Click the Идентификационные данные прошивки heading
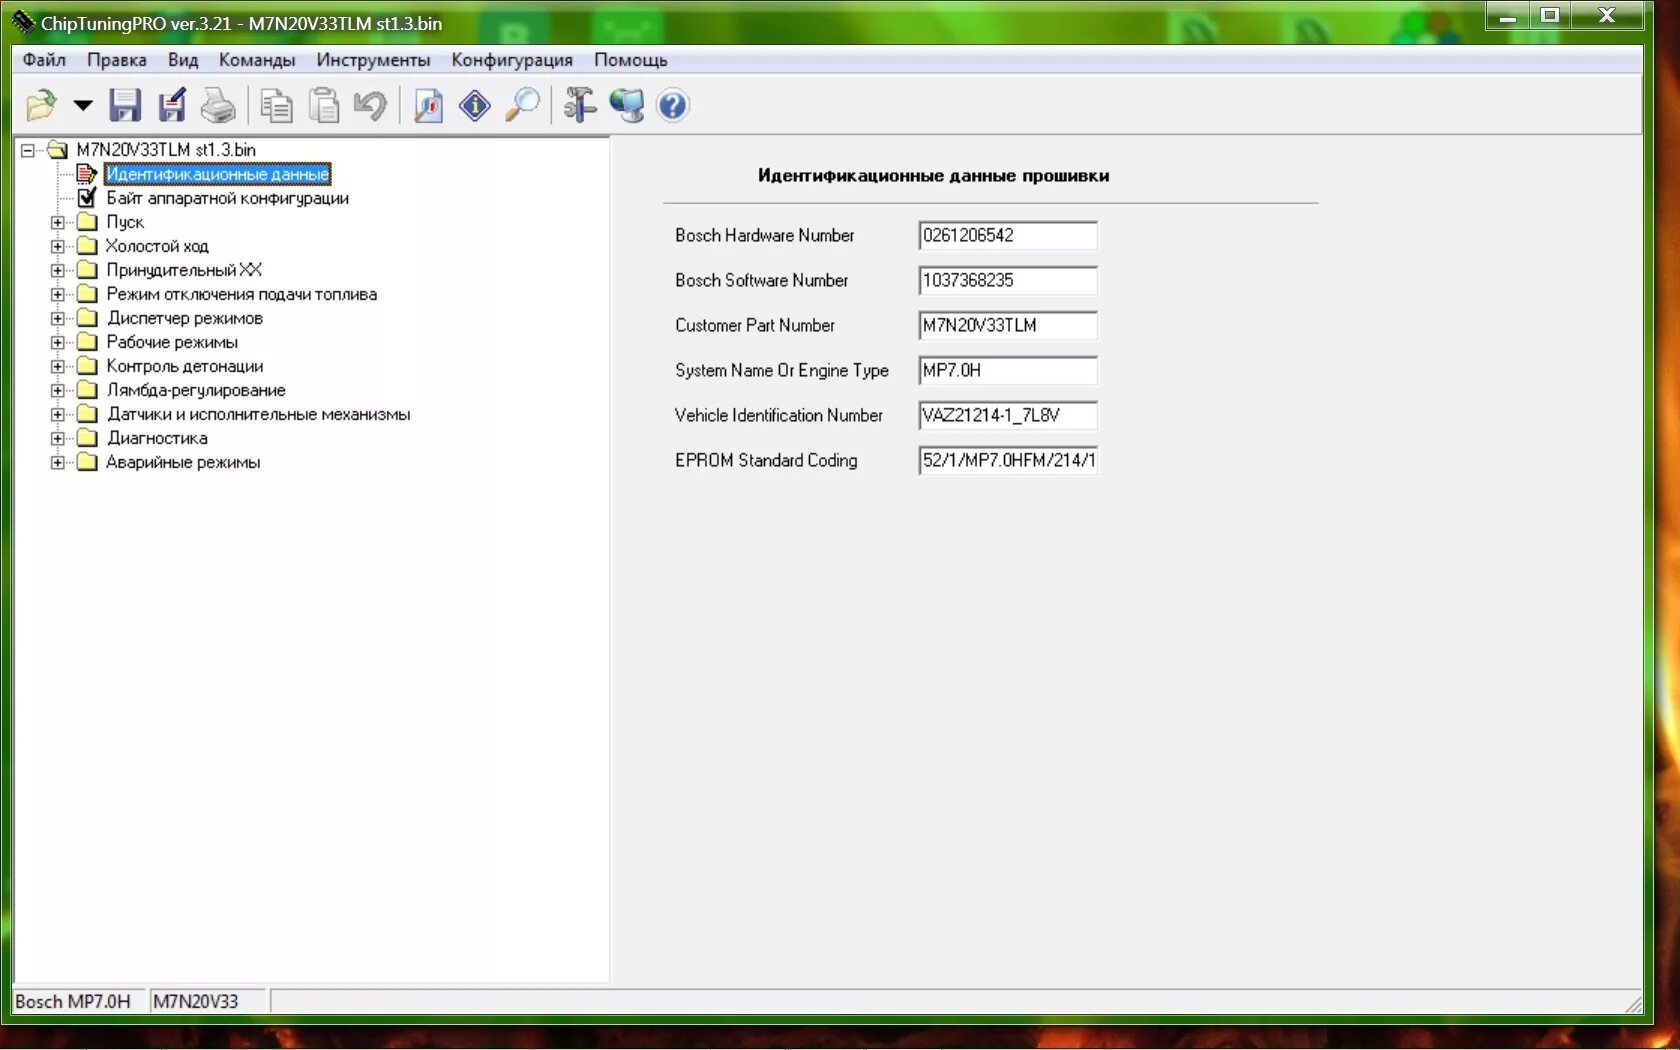 933,176
